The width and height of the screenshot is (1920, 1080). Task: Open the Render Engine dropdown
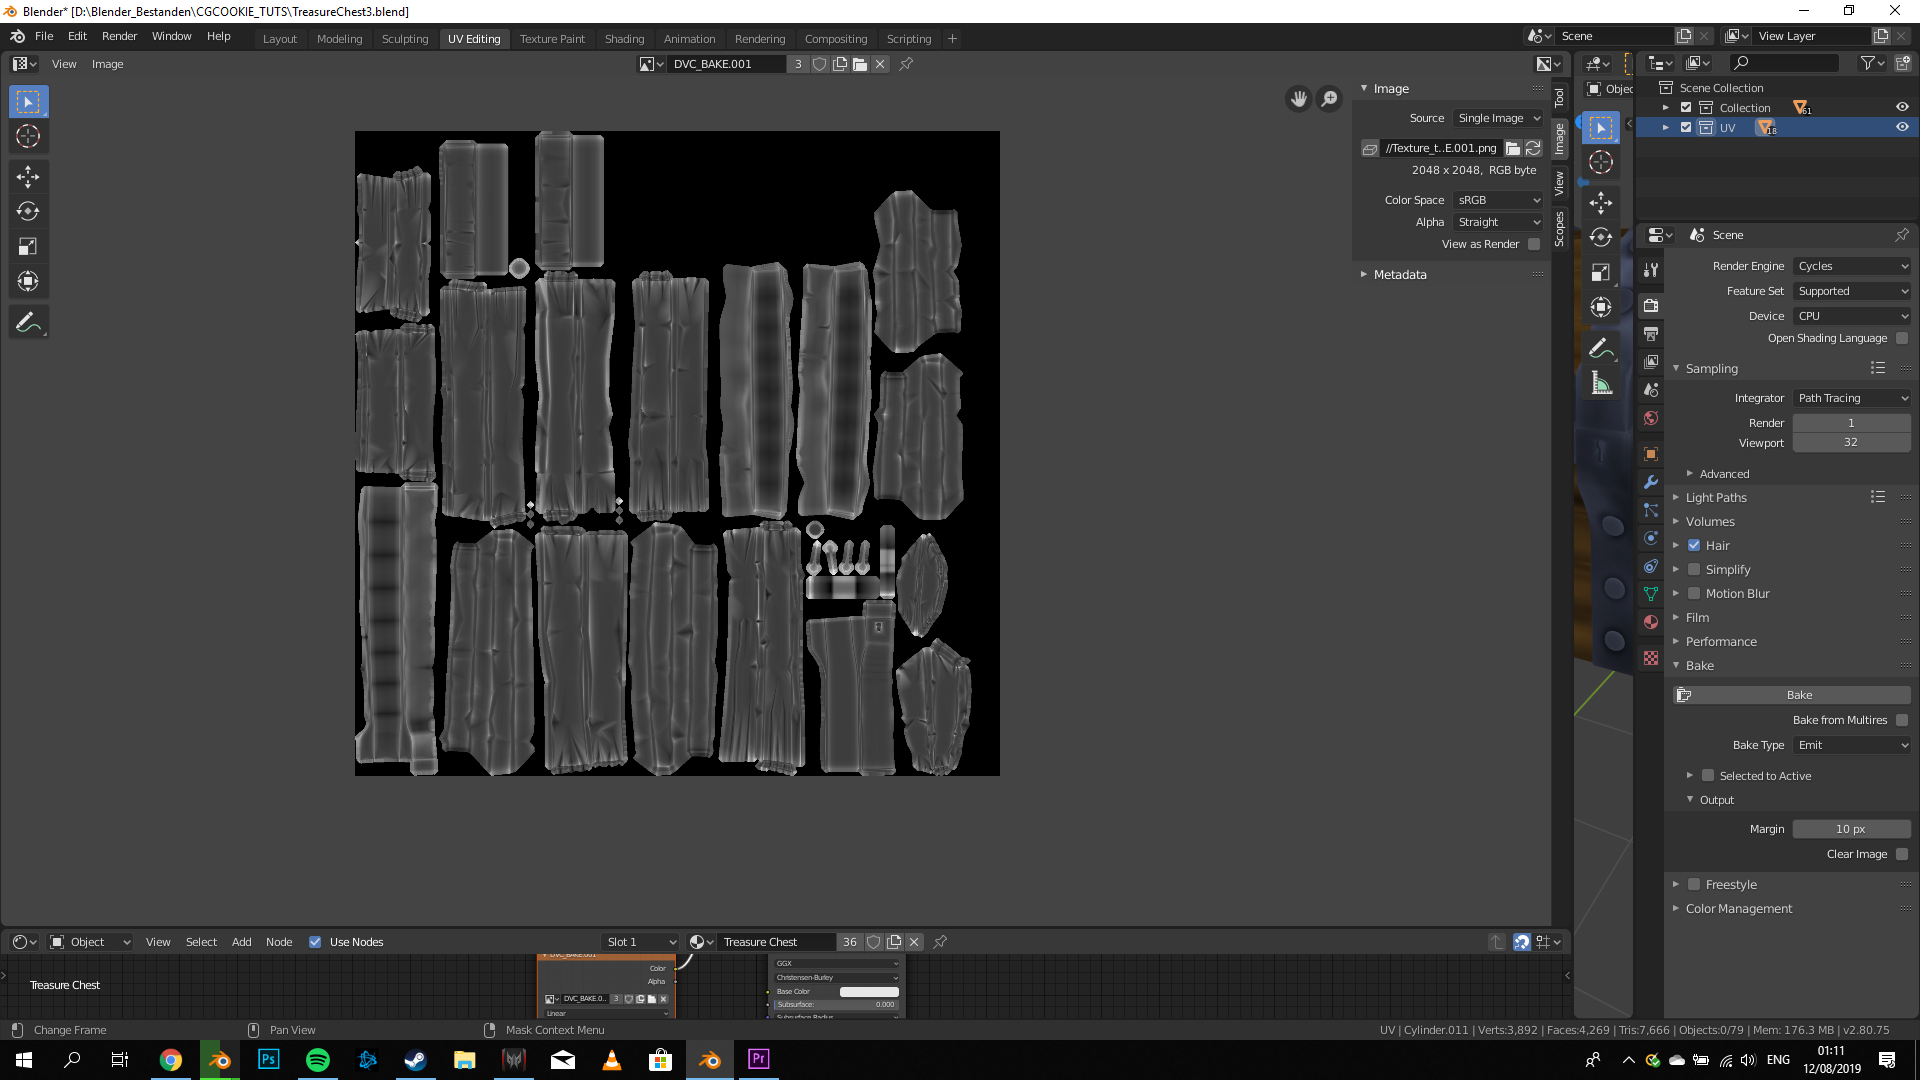(x=1852, y=266)
